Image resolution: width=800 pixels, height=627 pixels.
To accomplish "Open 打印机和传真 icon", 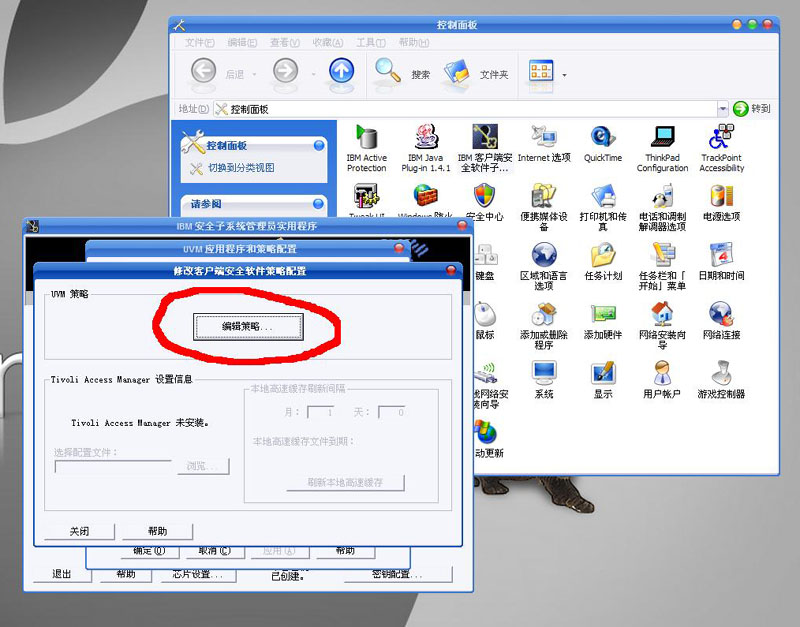I will point(603,207).
